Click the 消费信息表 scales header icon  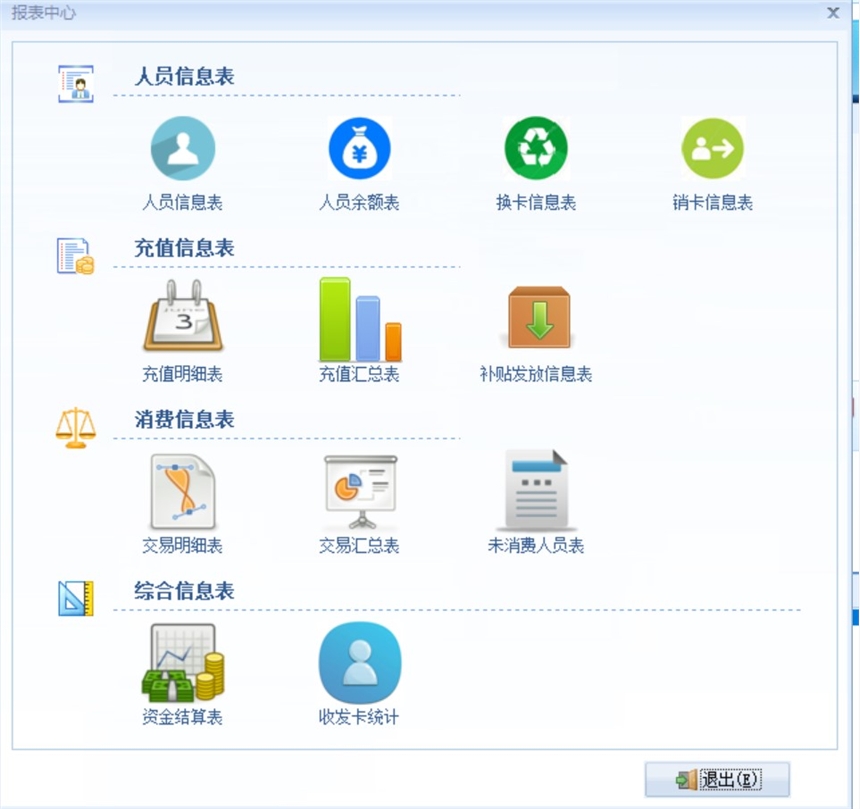click(x=76, y=427)
